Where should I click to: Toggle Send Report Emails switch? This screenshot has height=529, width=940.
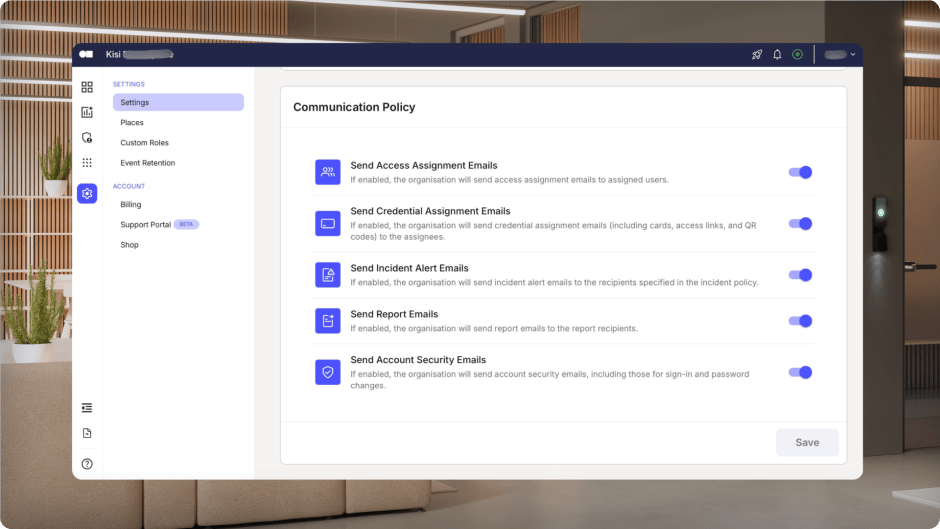800,321
